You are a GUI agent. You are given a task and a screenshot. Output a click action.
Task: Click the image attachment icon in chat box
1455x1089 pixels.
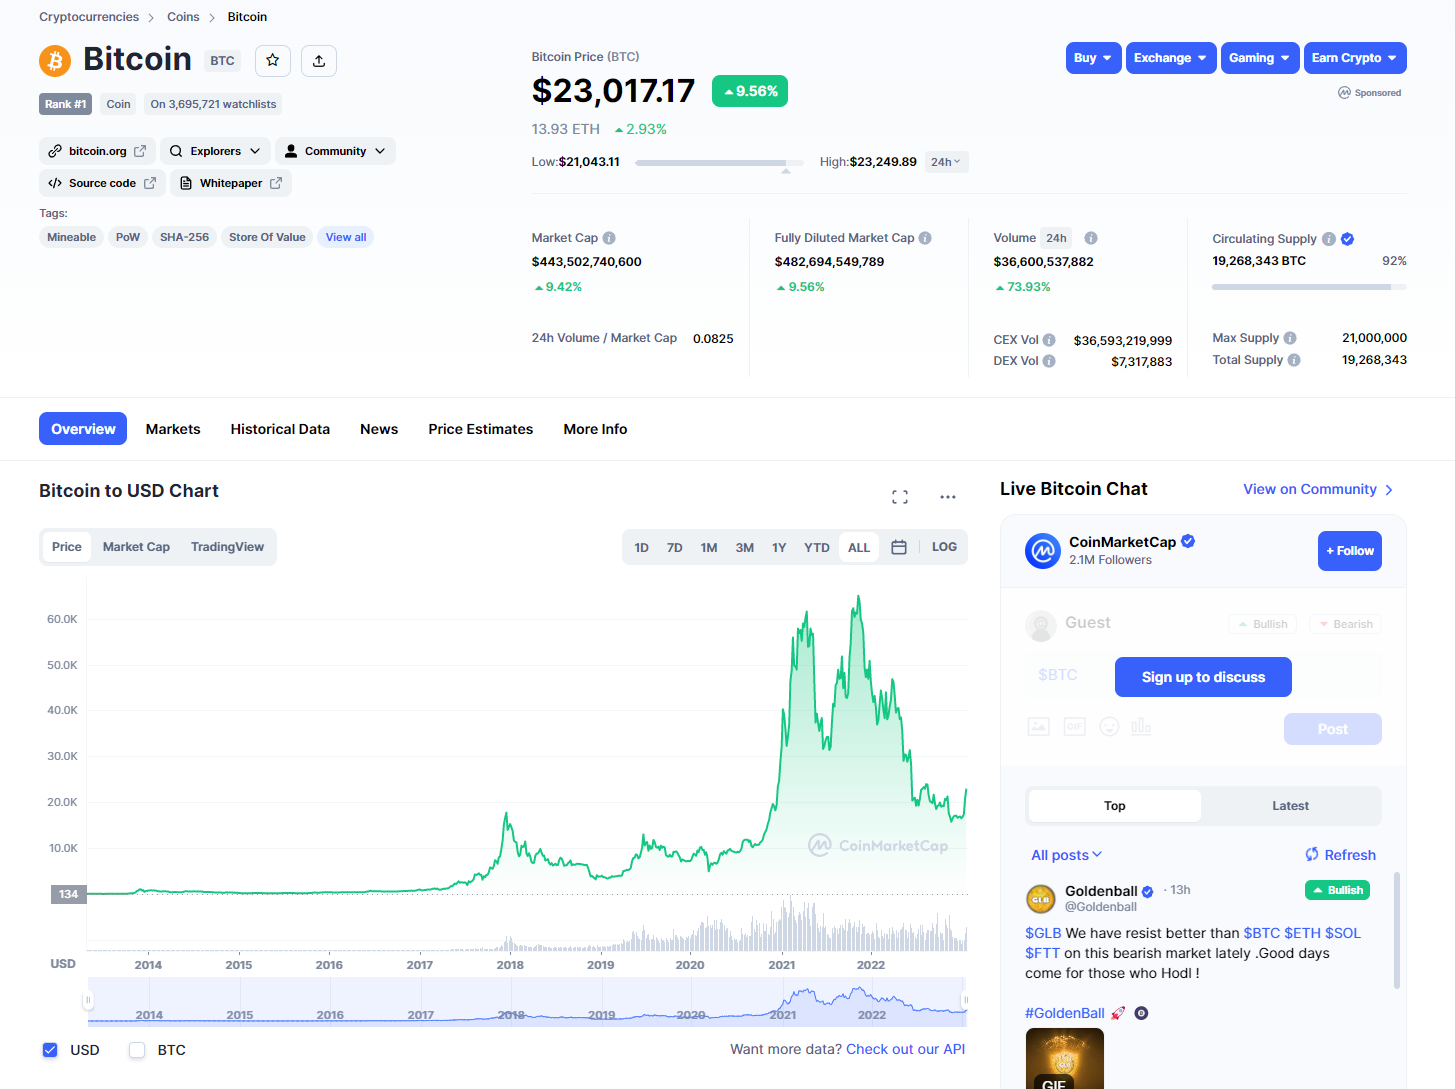[1039, 727]
